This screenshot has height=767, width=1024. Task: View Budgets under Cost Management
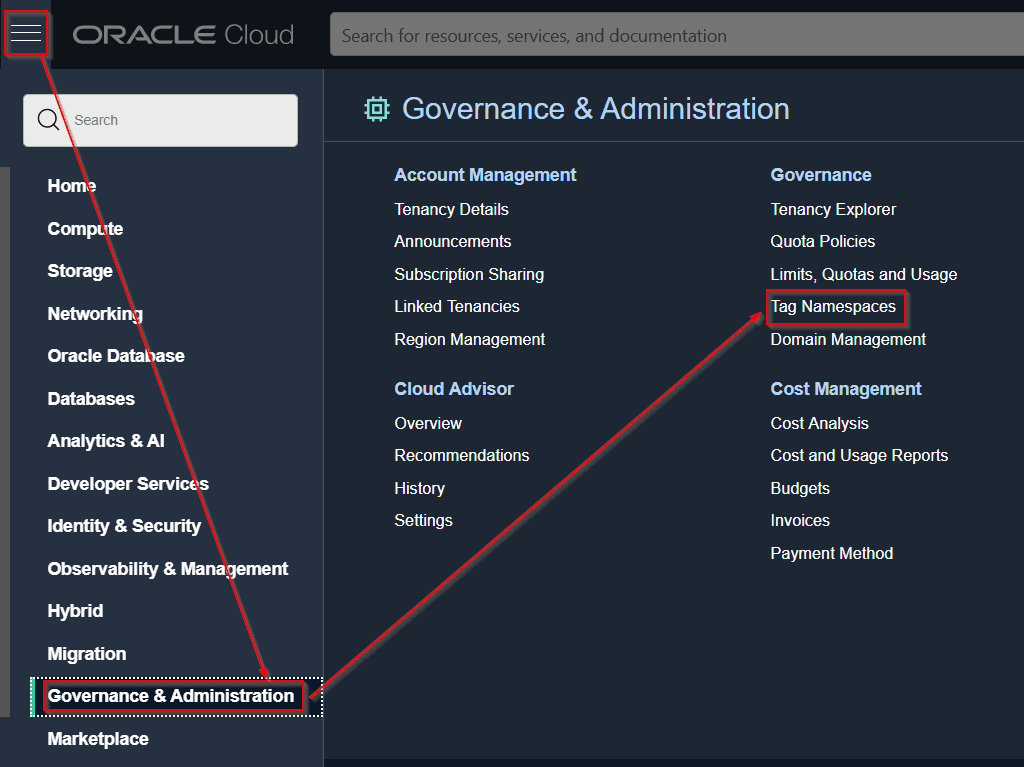pos(800,488)
